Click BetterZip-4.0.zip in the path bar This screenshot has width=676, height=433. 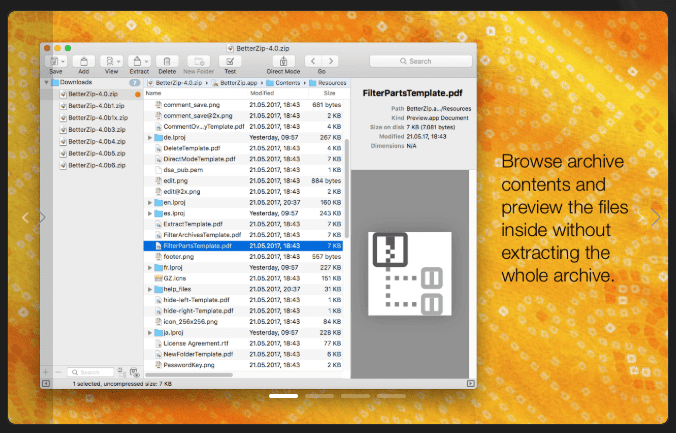[x=175, y=83]
